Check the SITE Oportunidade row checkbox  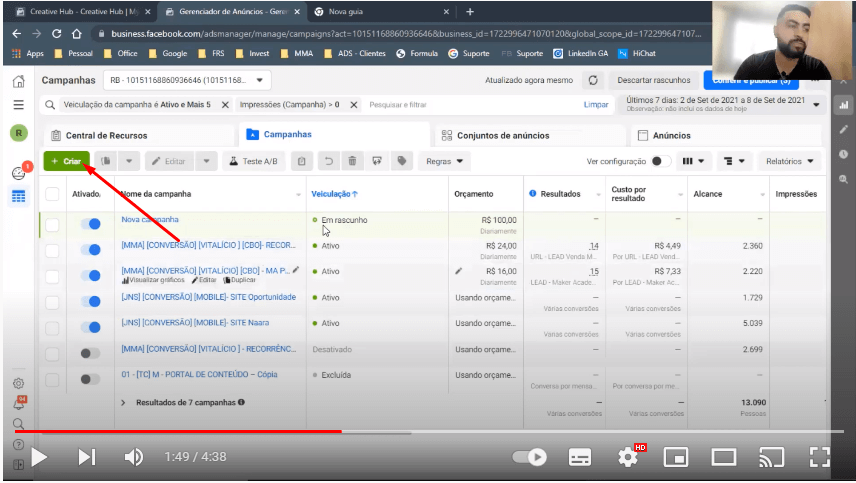pos(52,302)
